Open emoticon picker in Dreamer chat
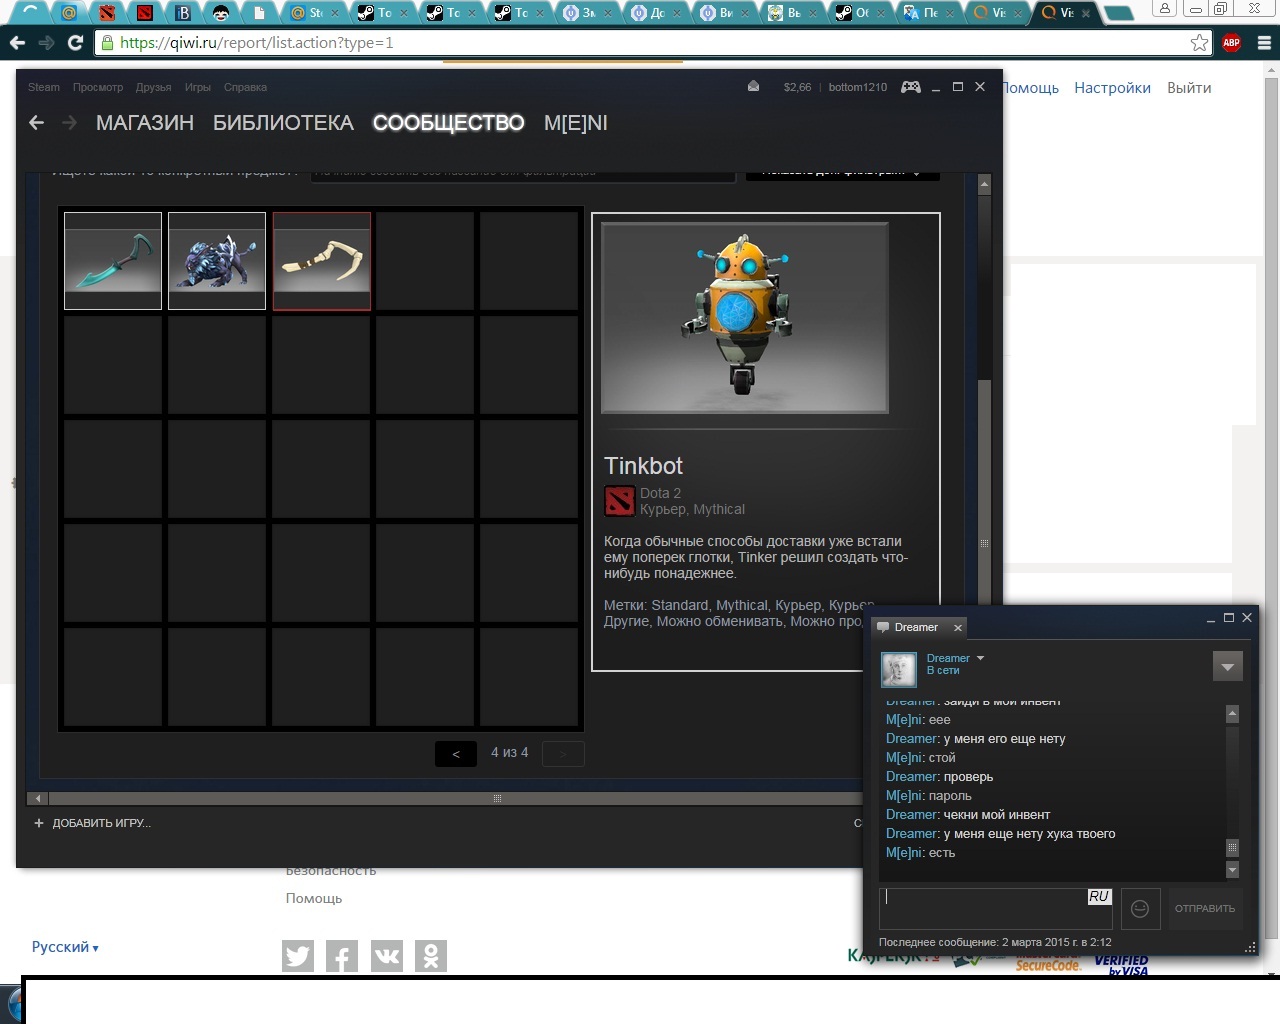 coord(1140,908)
